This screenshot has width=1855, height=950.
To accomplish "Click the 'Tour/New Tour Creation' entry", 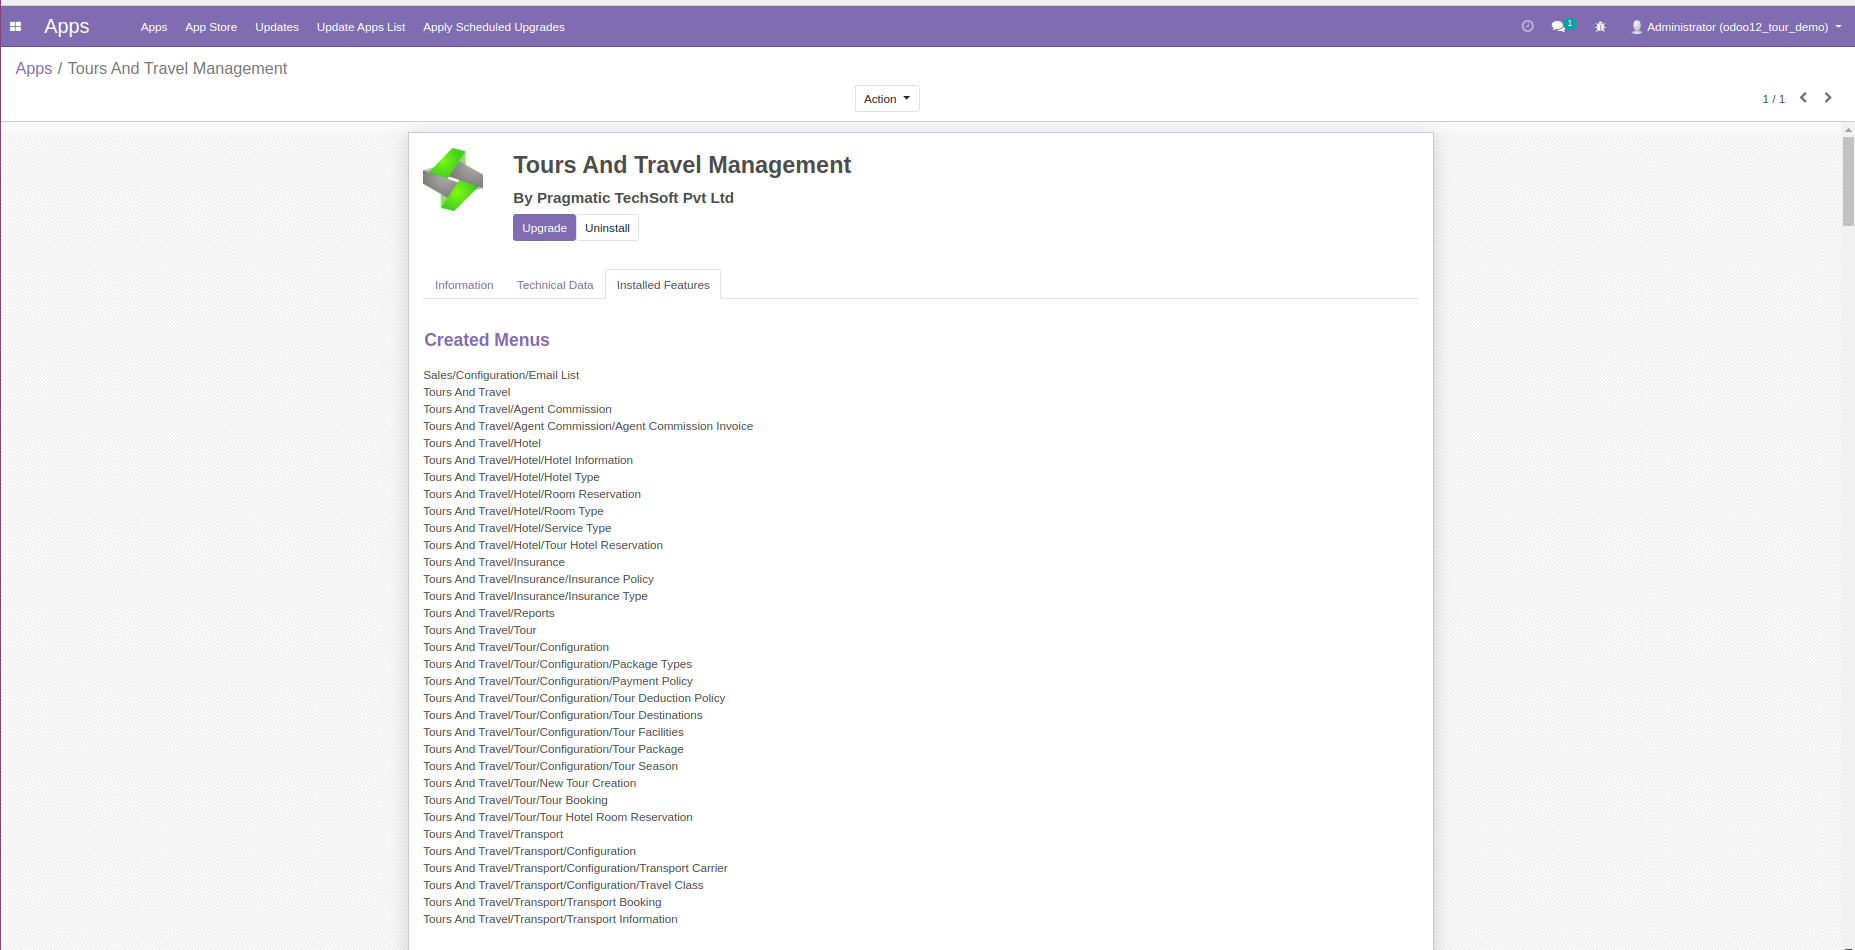I will 529,783.
